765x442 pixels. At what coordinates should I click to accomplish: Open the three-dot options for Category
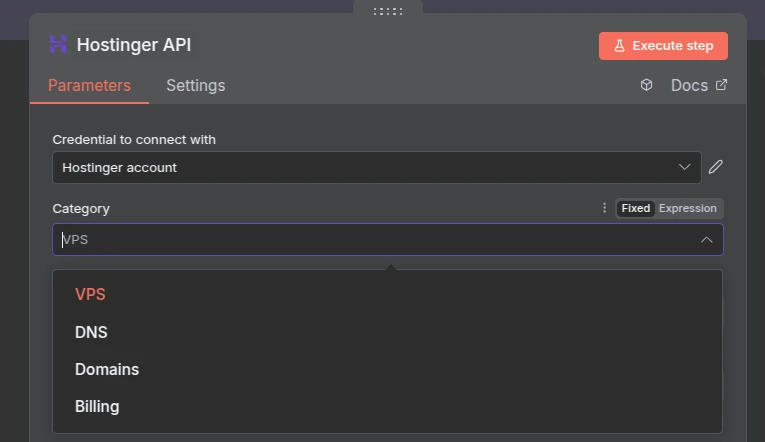604,208
